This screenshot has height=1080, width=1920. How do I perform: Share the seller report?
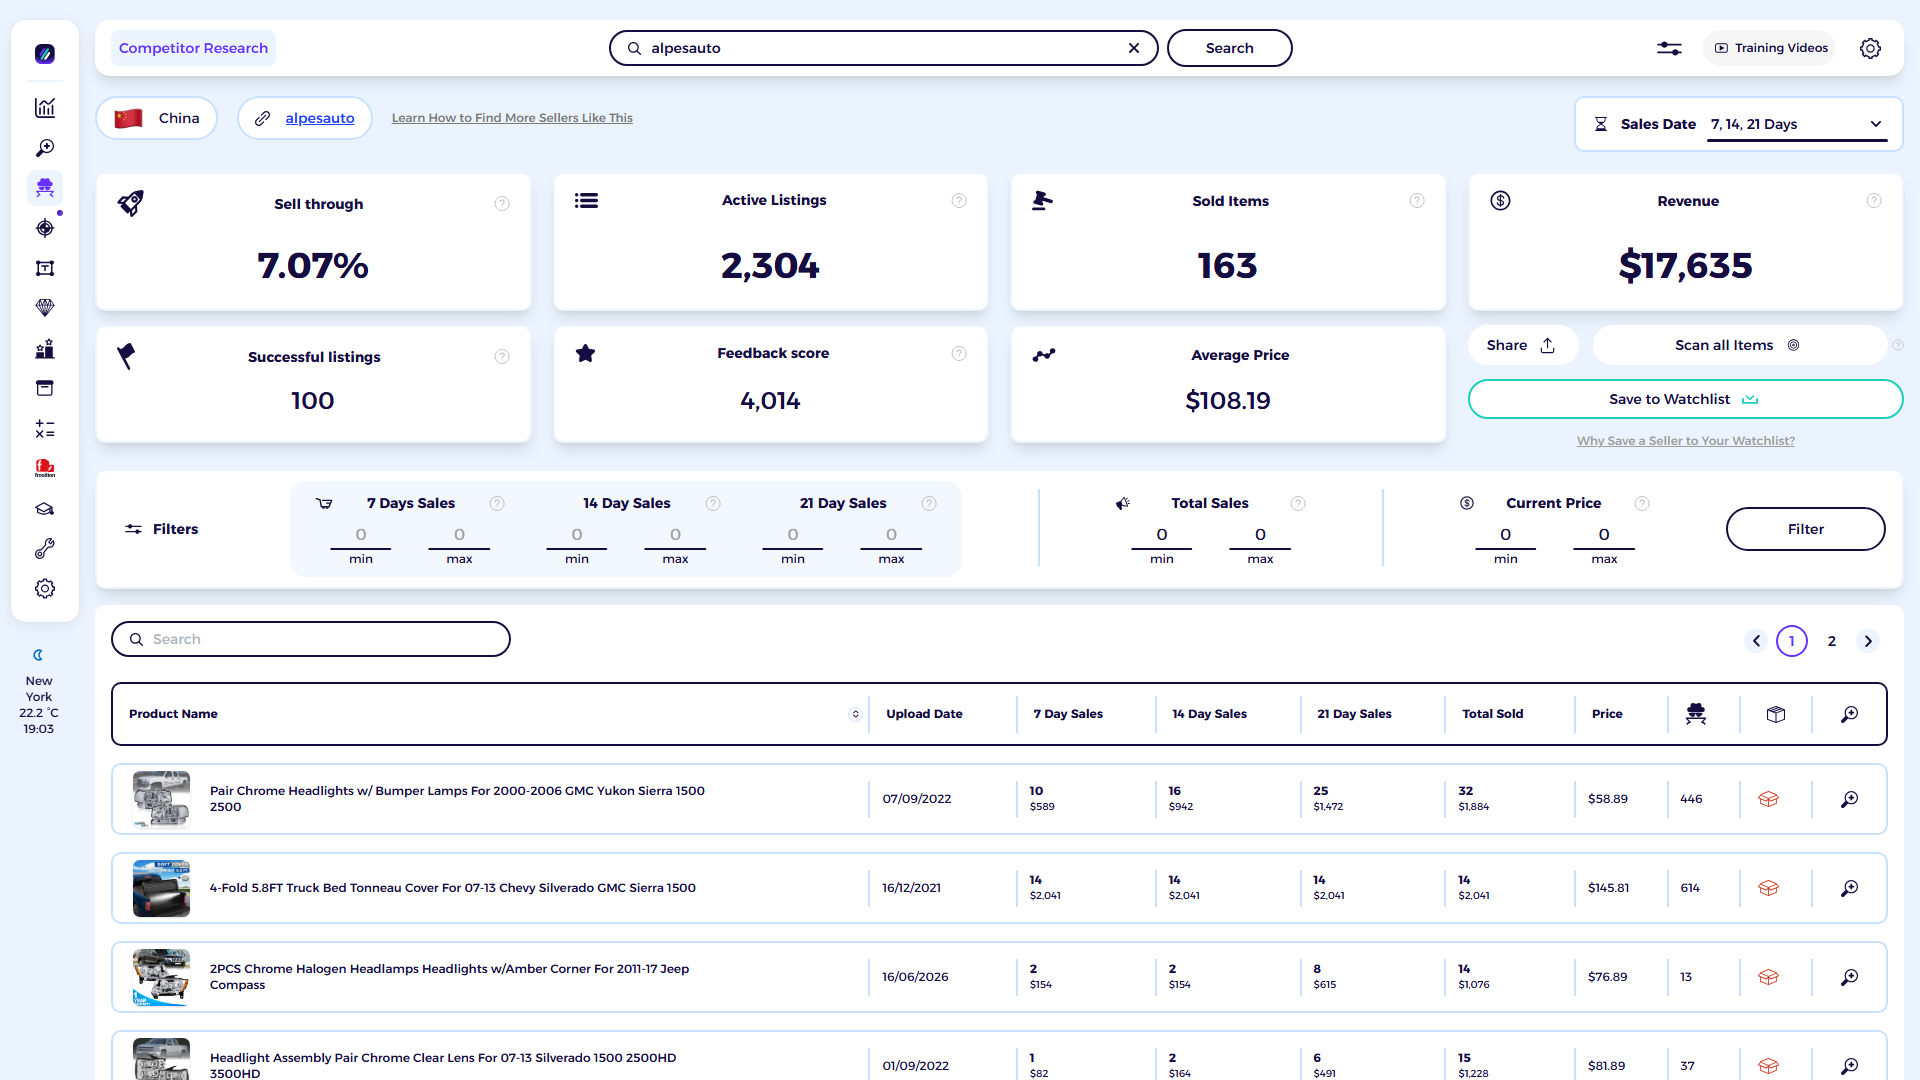tap(1522, 345)
